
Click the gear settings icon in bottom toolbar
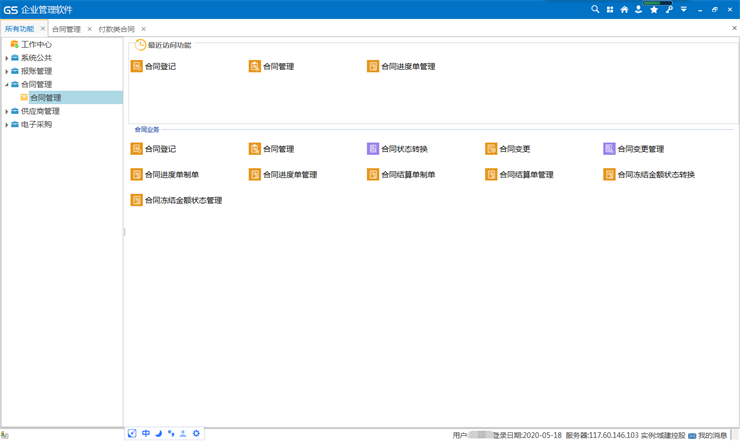click(x=196, y=434)
